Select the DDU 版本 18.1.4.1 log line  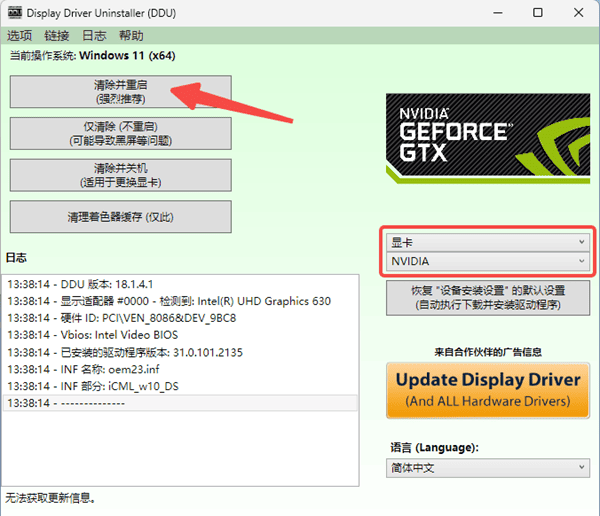coord(180,284)
